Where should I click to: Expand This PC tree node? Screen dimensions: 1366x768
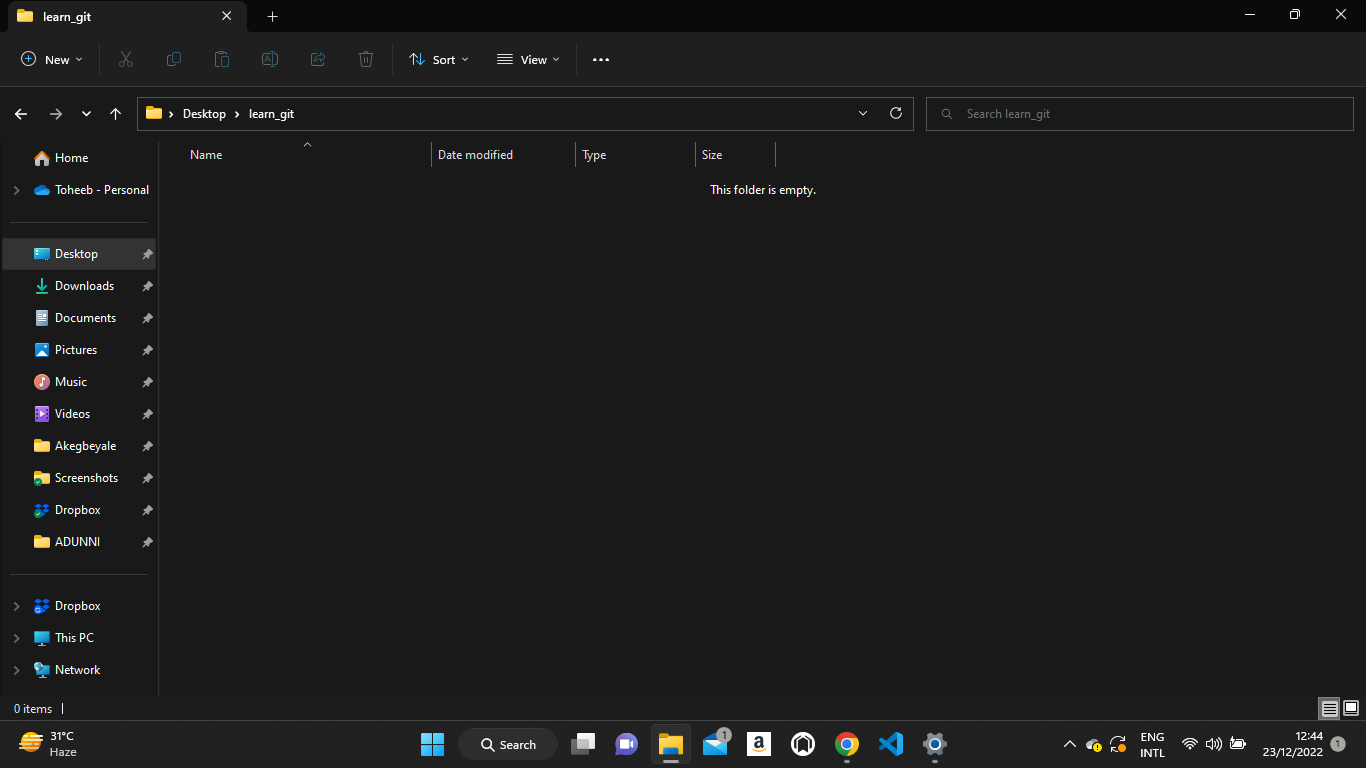(x=16, y=638)
